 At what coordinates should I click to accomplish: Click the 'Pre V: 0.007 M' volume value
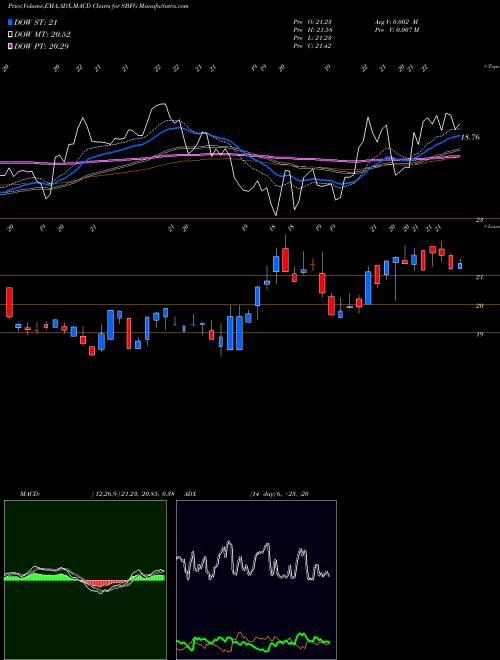click(x=396, y=30)
